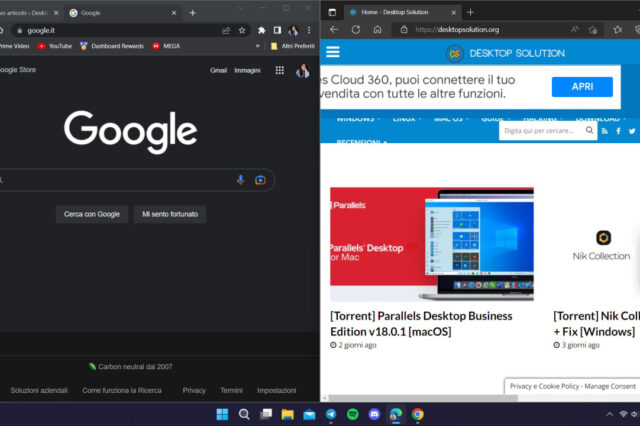Open Dashboard Rewards bookmark
640x426 pixels.
tap(112, 46)
